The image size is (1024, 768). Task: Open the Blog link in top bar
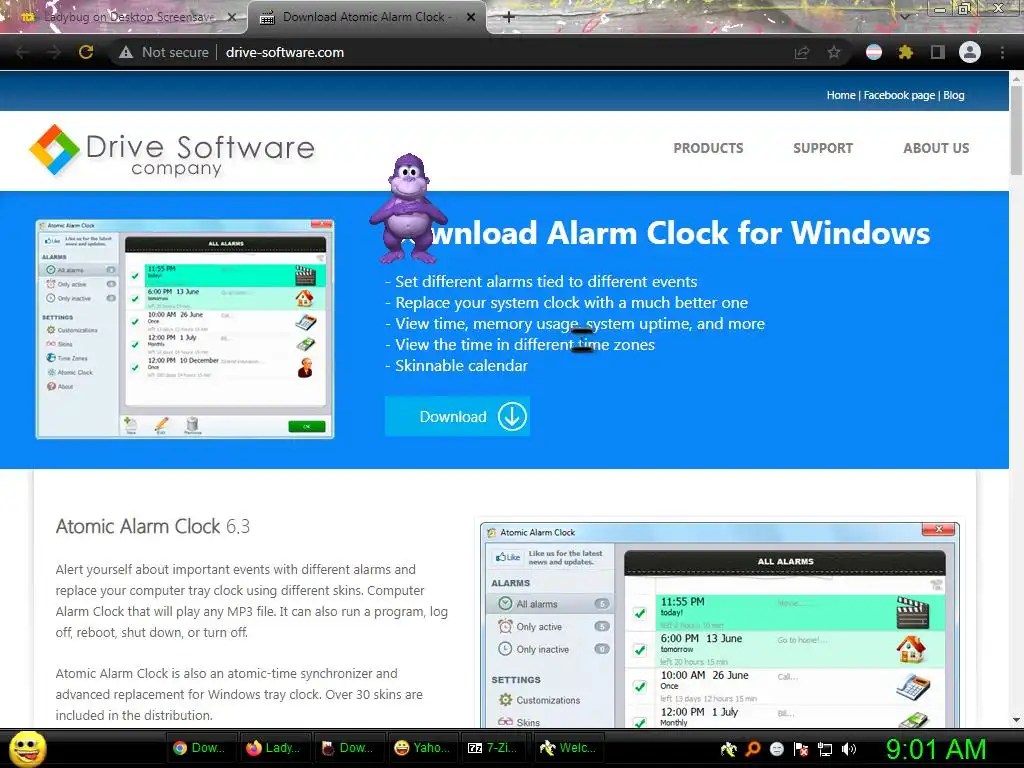click(953, 95)
